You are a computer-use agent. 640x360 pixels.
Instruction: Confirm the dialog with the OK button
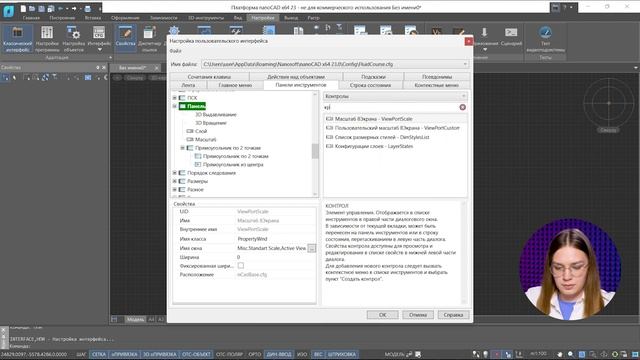pos(382,315)
